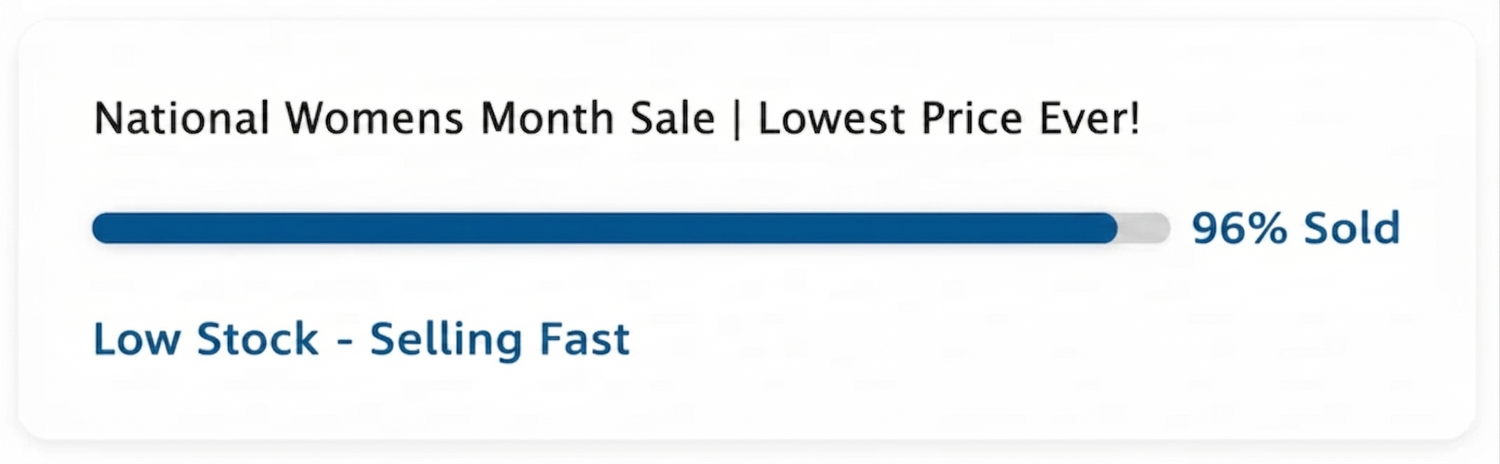Click the "96%" percentage figure
The width and height of the screenshot is (1500, 464).
click(1241, 229)
